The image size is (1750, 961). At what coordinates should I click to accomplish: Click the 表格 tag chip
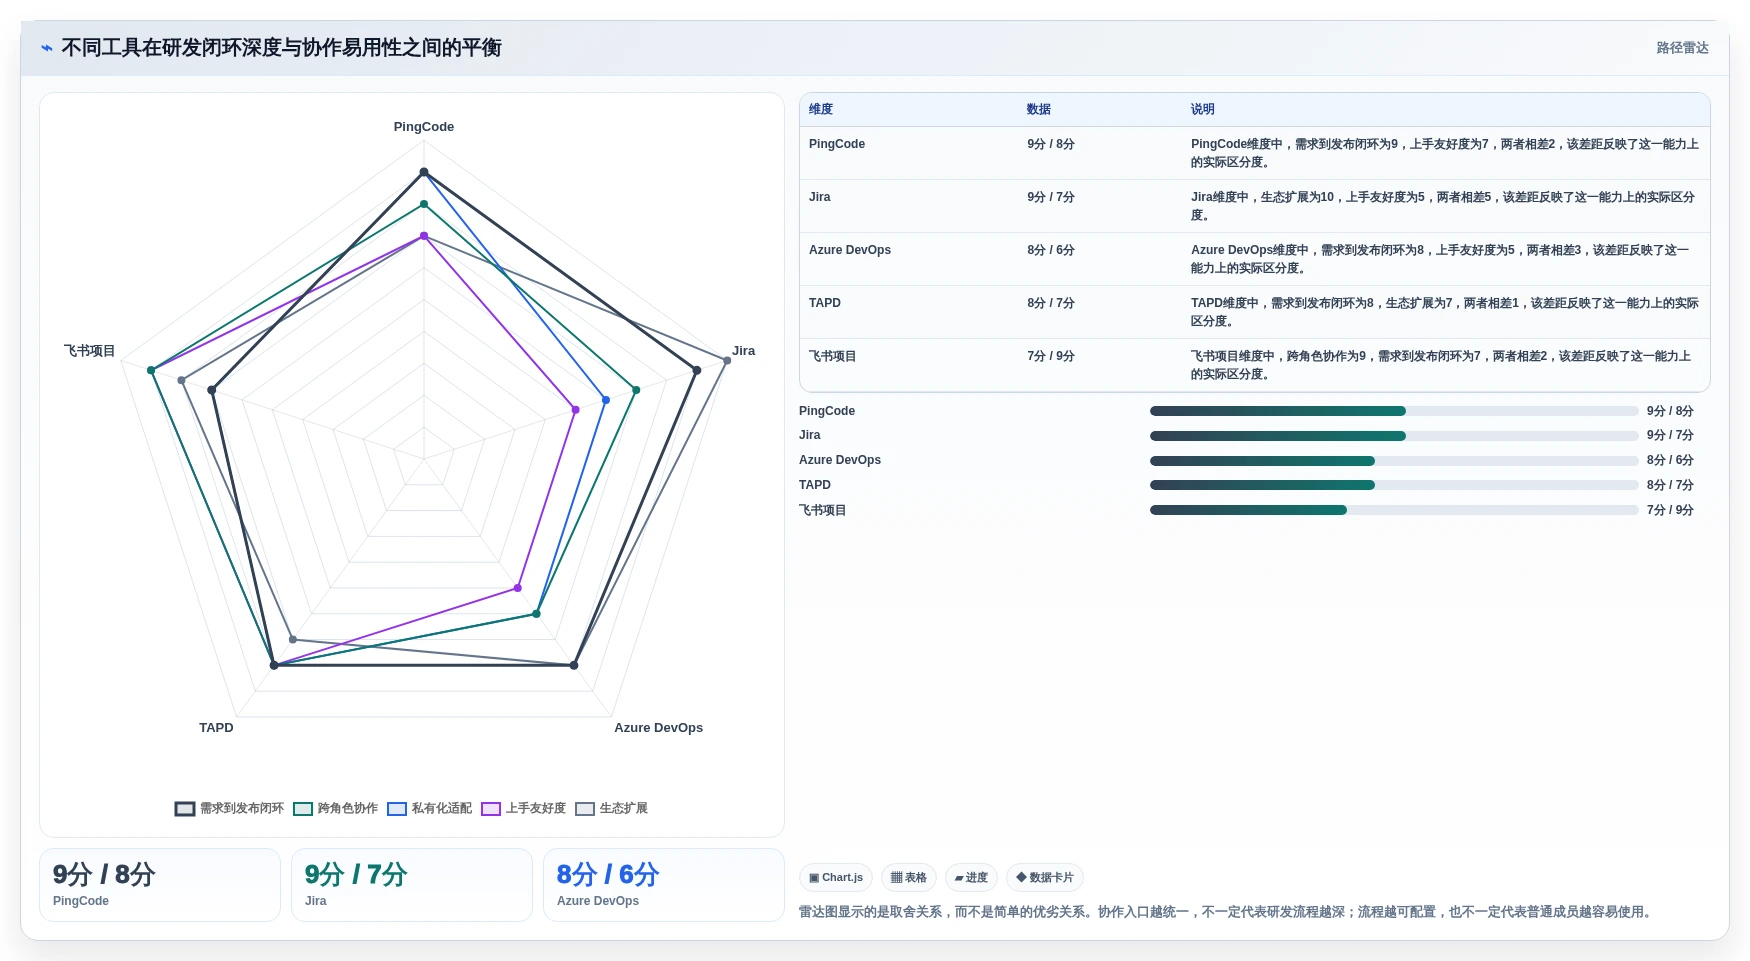click(909, 877)
